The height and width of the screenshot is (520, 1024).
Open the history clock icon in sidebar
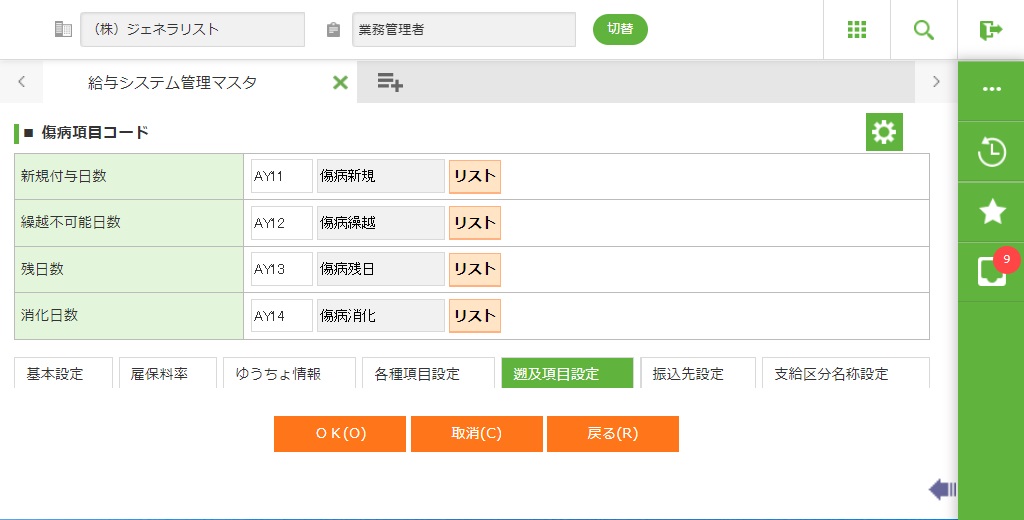click(991, 152)
